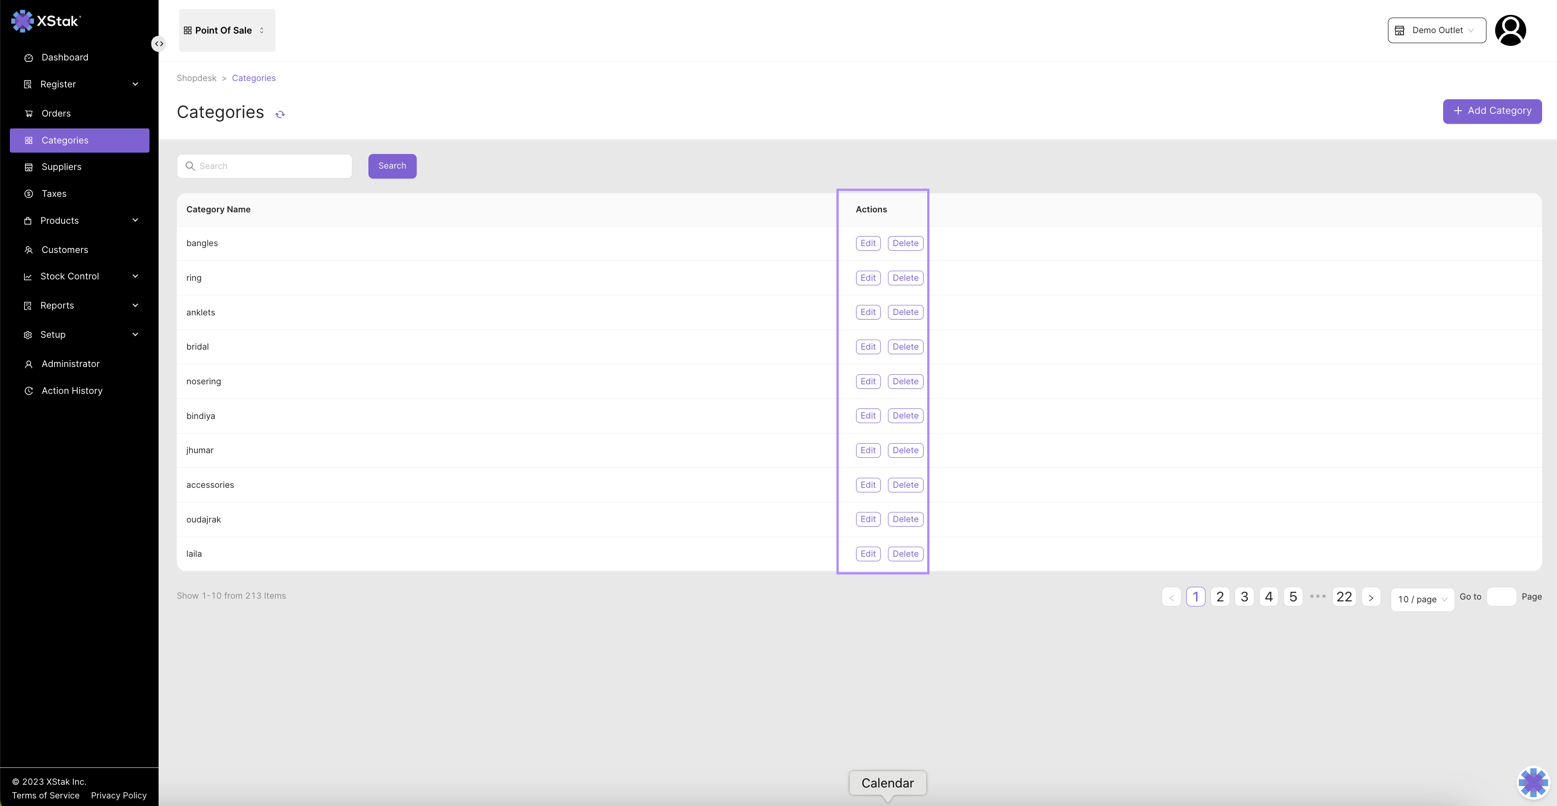Click the Suppliers icon in the sidebar
Image resolution: width=1557 pixels, height=806 pixels.
tap(29, 167)
